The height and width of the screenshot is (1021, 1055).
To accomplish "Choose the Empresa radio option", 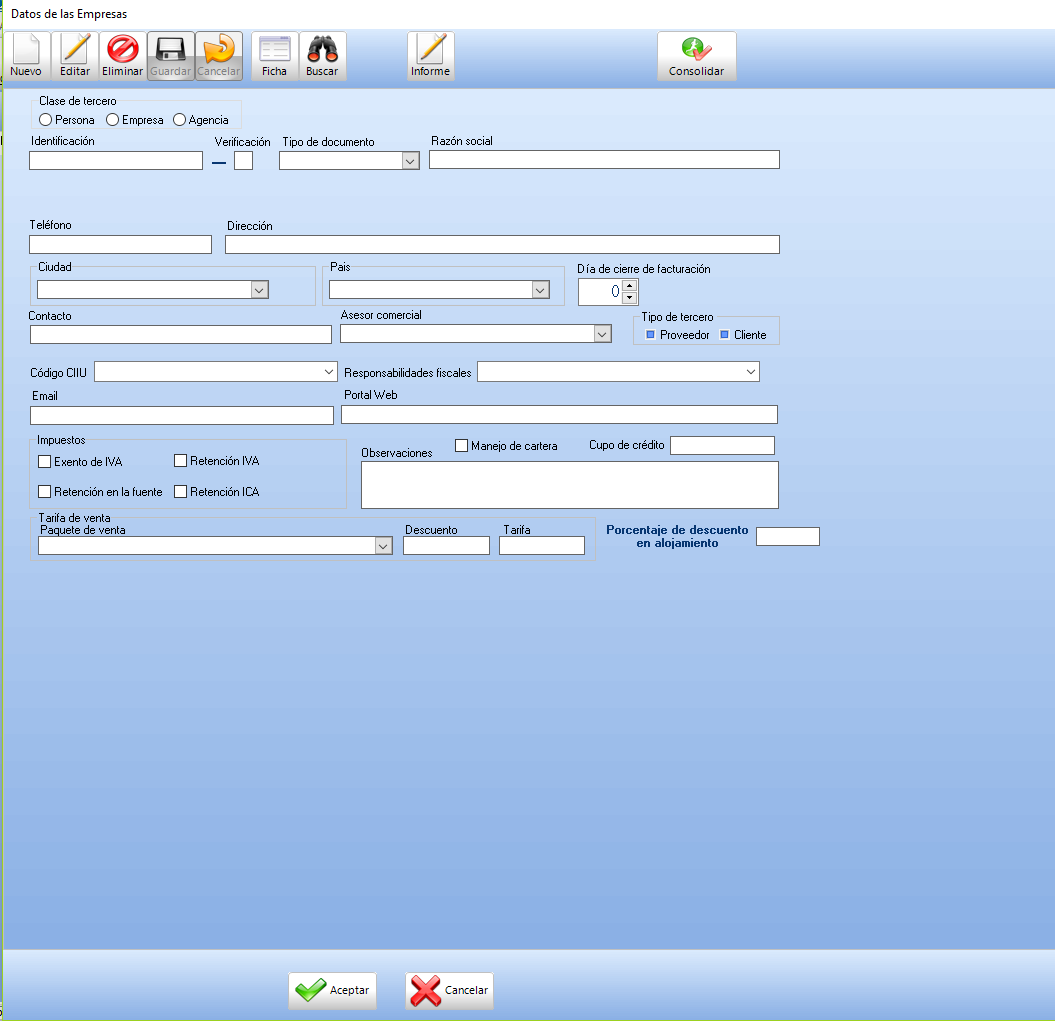I will pyautogui.click(x=113, y=120).
